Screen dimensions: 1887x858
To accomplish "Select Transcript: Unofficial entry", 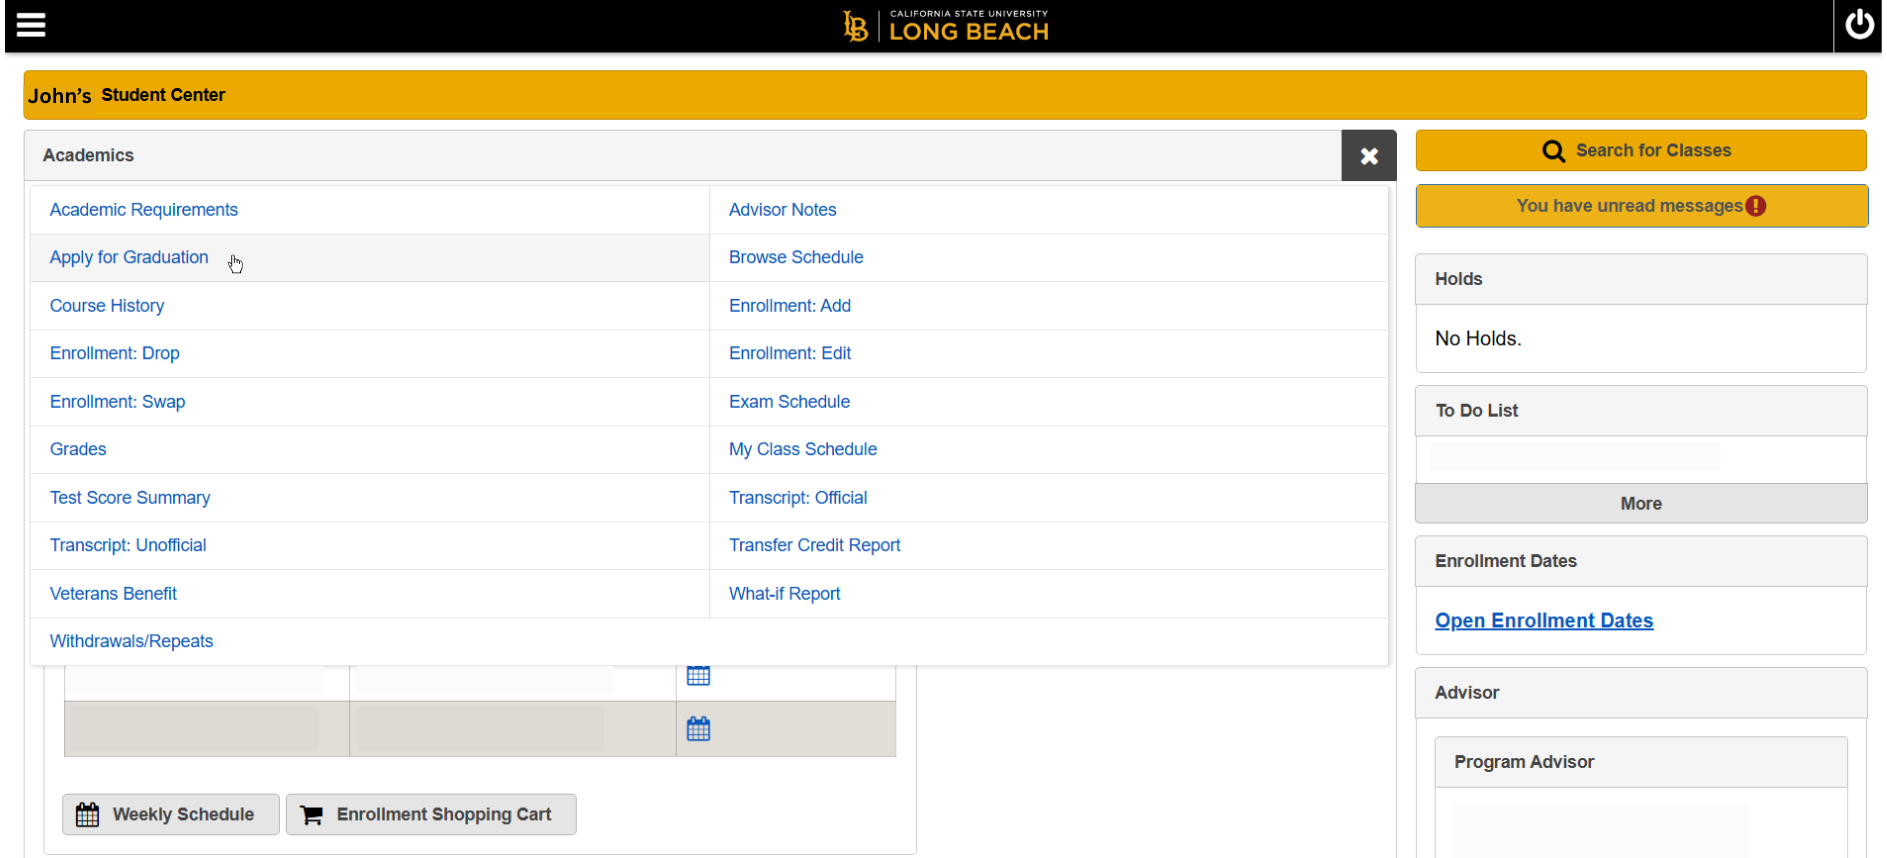I will click(128, 545).
